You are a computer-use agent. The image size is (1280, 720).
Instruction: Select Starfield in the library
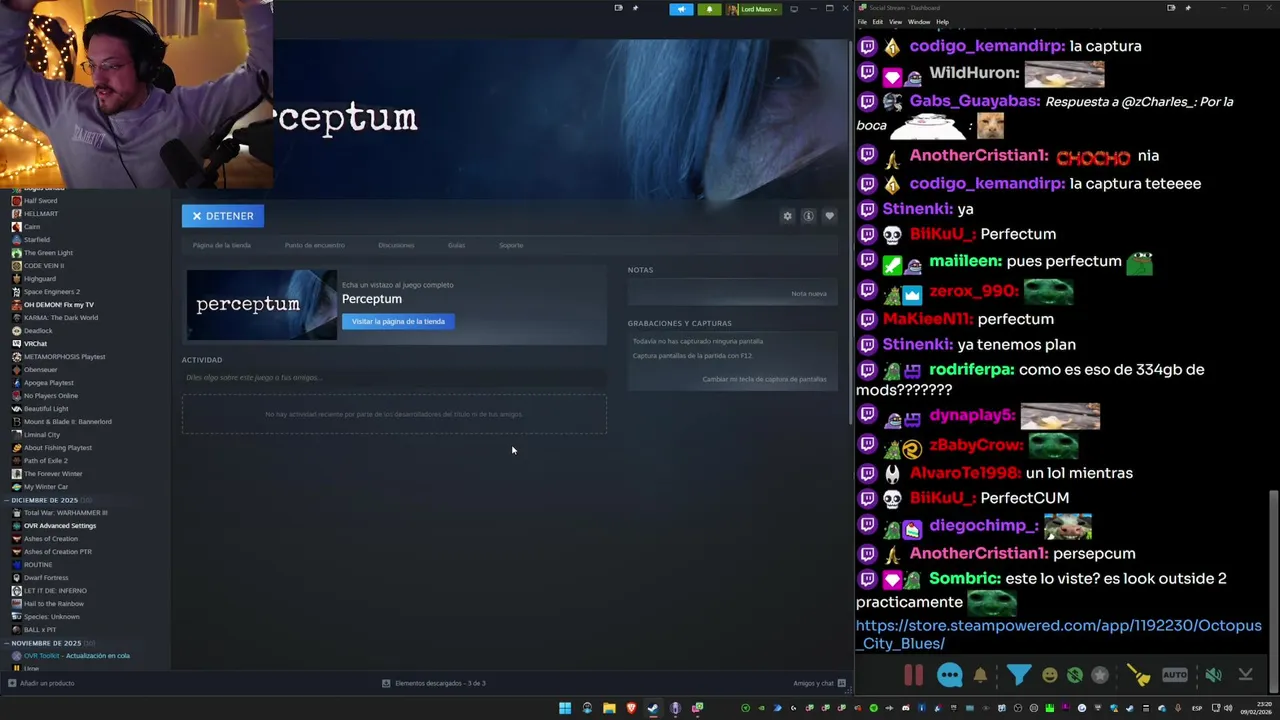(x=37, y=240)
